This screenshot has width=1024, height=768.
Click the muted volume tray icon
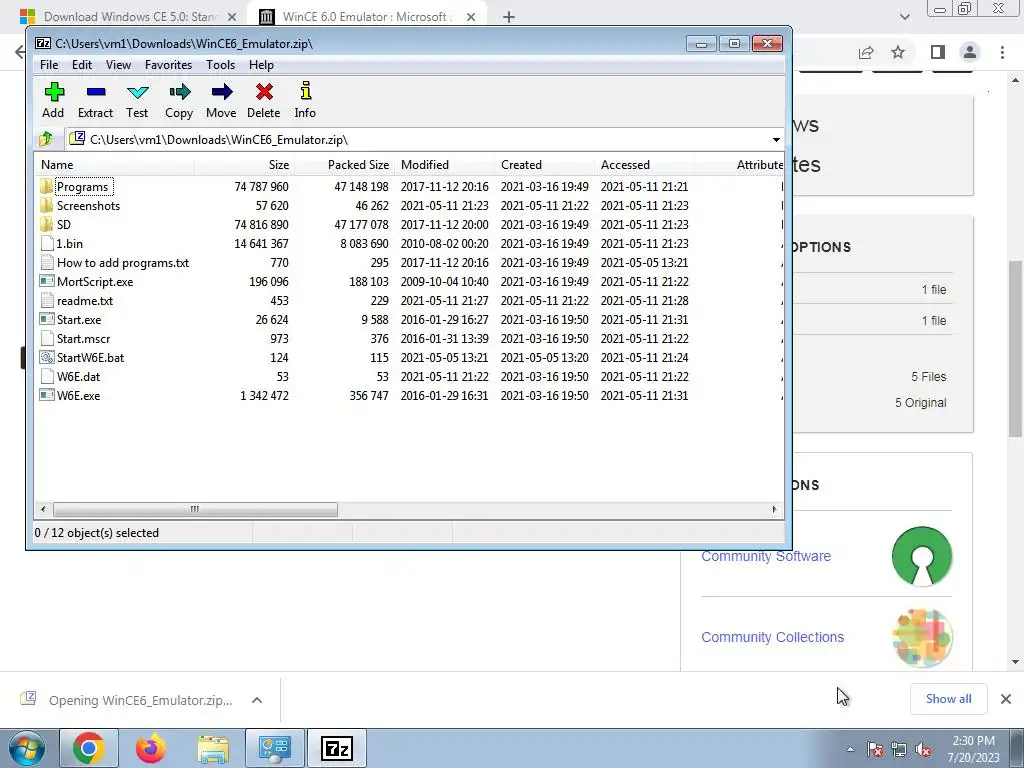tap(923, 749)
